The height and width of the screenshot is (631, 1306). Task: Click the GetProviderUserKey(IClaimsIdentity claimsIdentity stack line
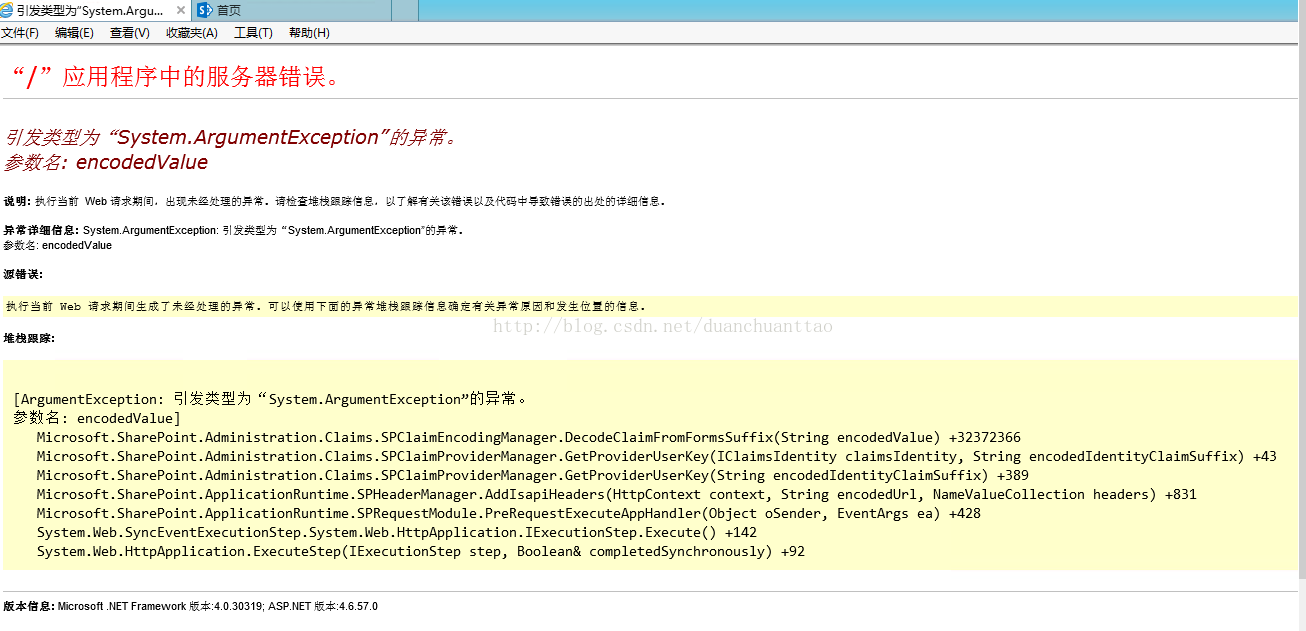(x=657, y=456)
